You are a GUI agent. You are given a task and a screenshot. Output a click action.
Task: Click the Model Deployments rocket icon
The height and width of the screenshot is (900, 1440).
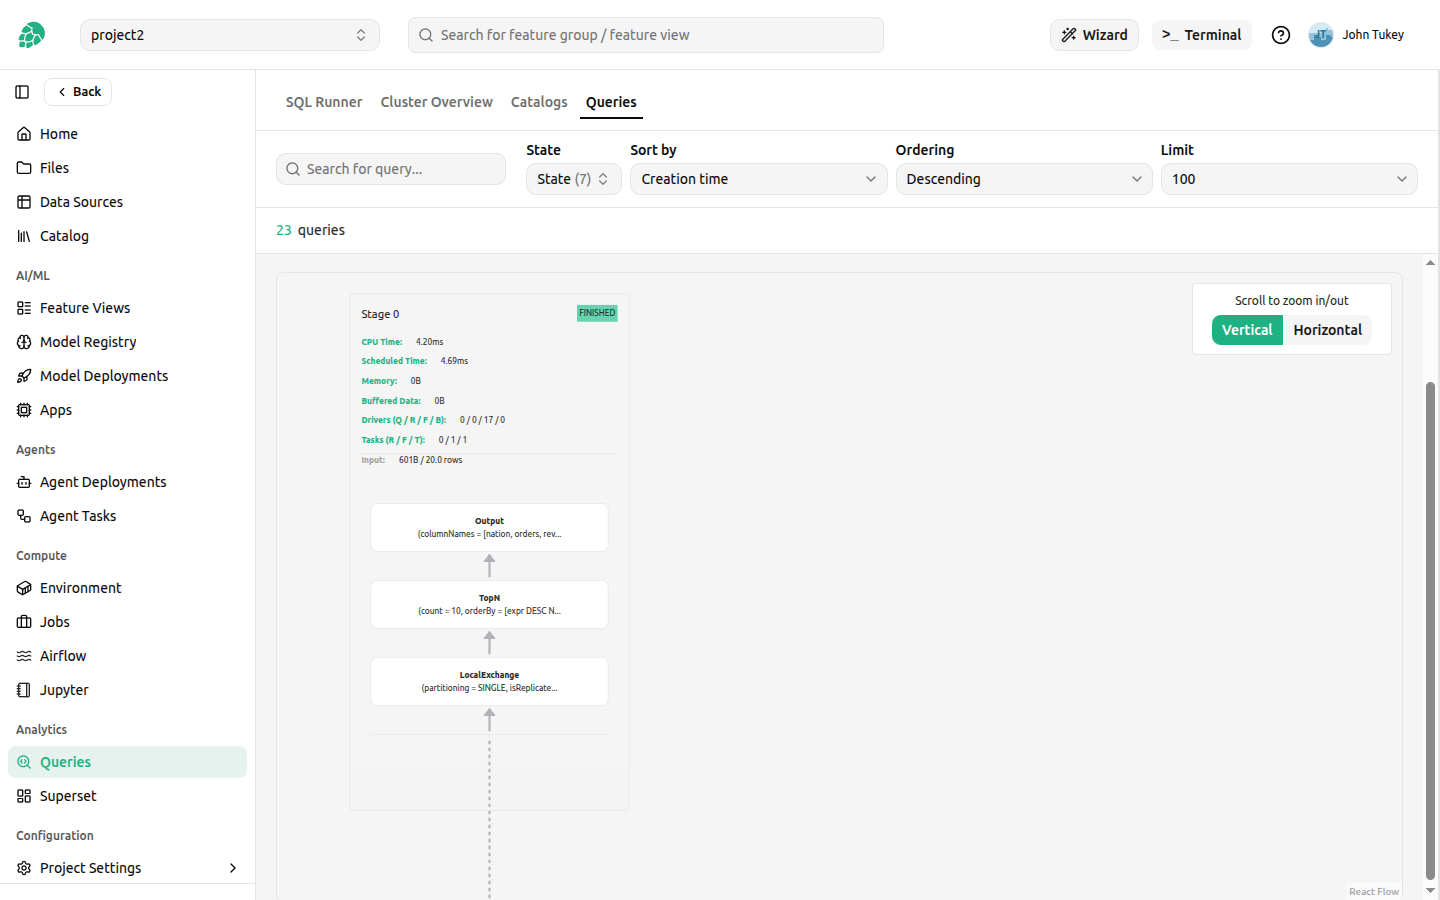[24, 376]
